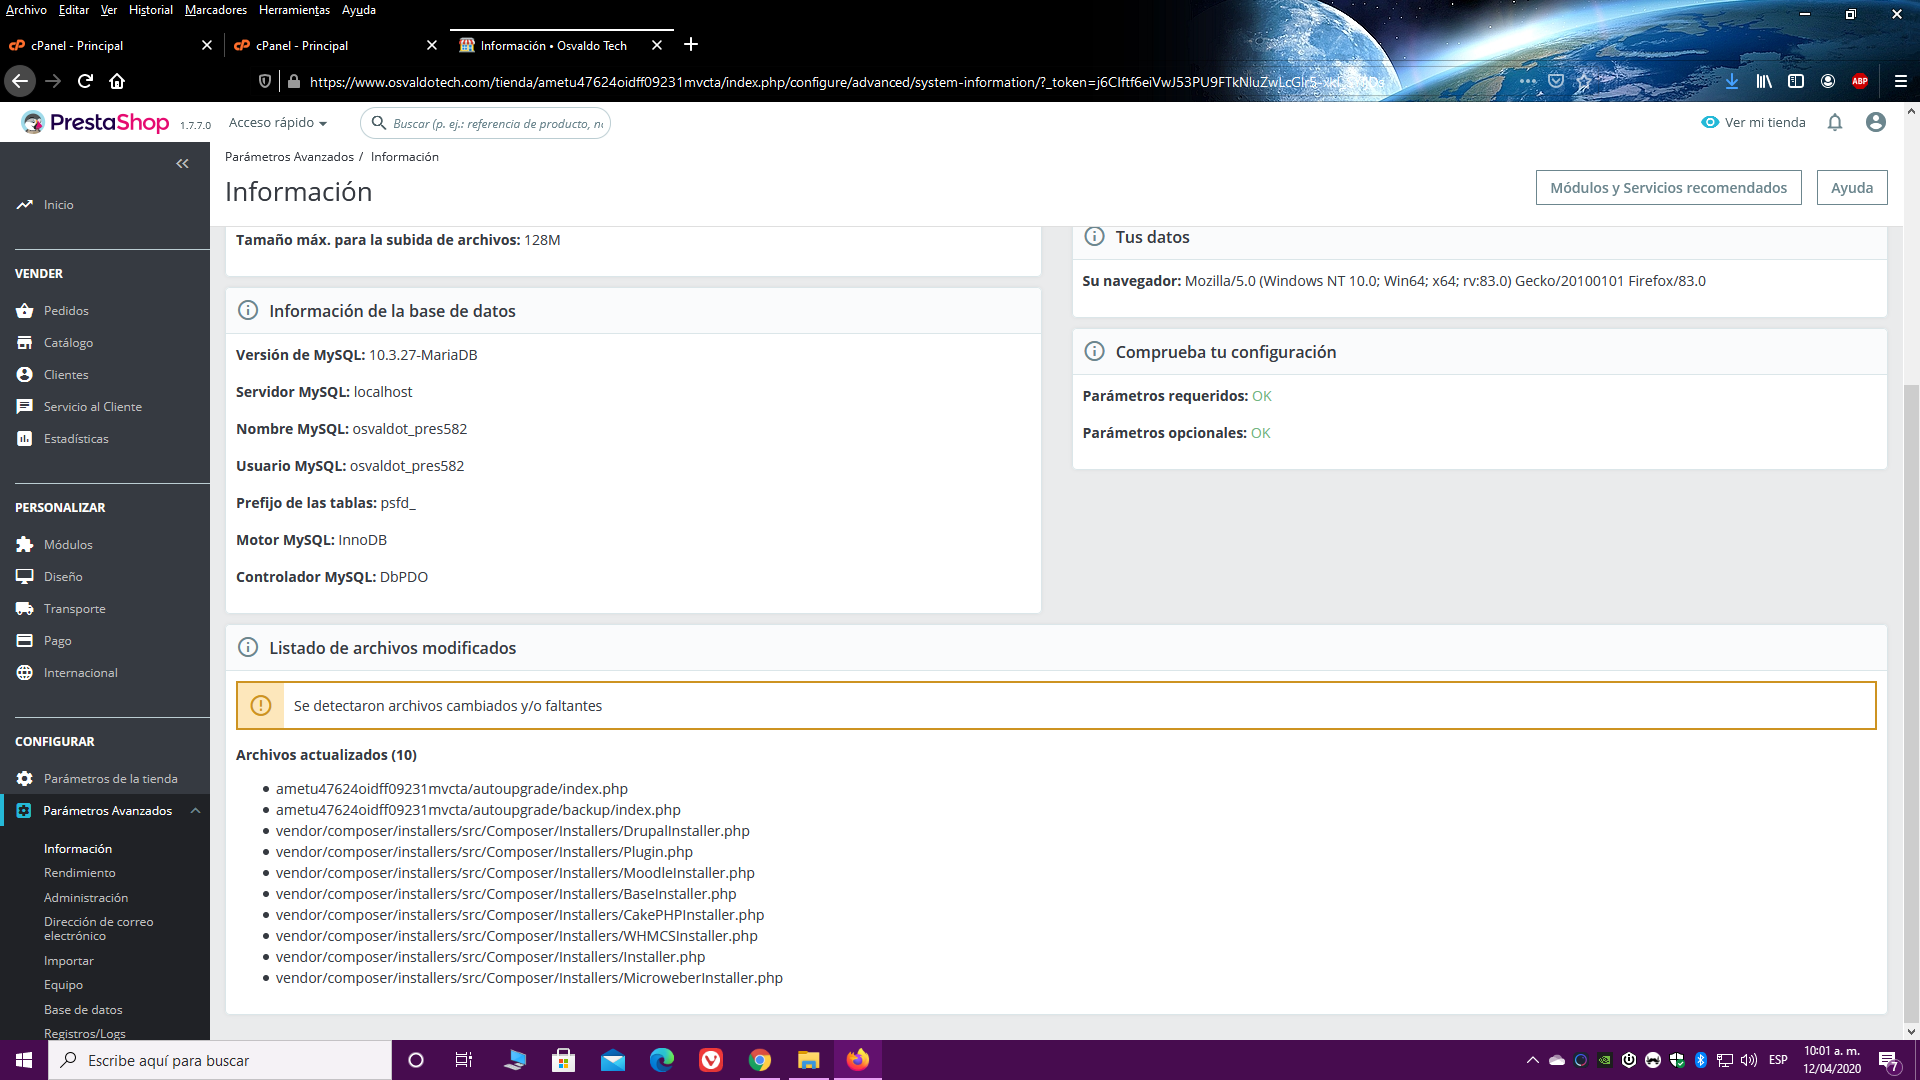This screenshot has height=1080, width=1920.
Task: Collapse the Parámetros Avanzados submenu
Action: (195, 811)
